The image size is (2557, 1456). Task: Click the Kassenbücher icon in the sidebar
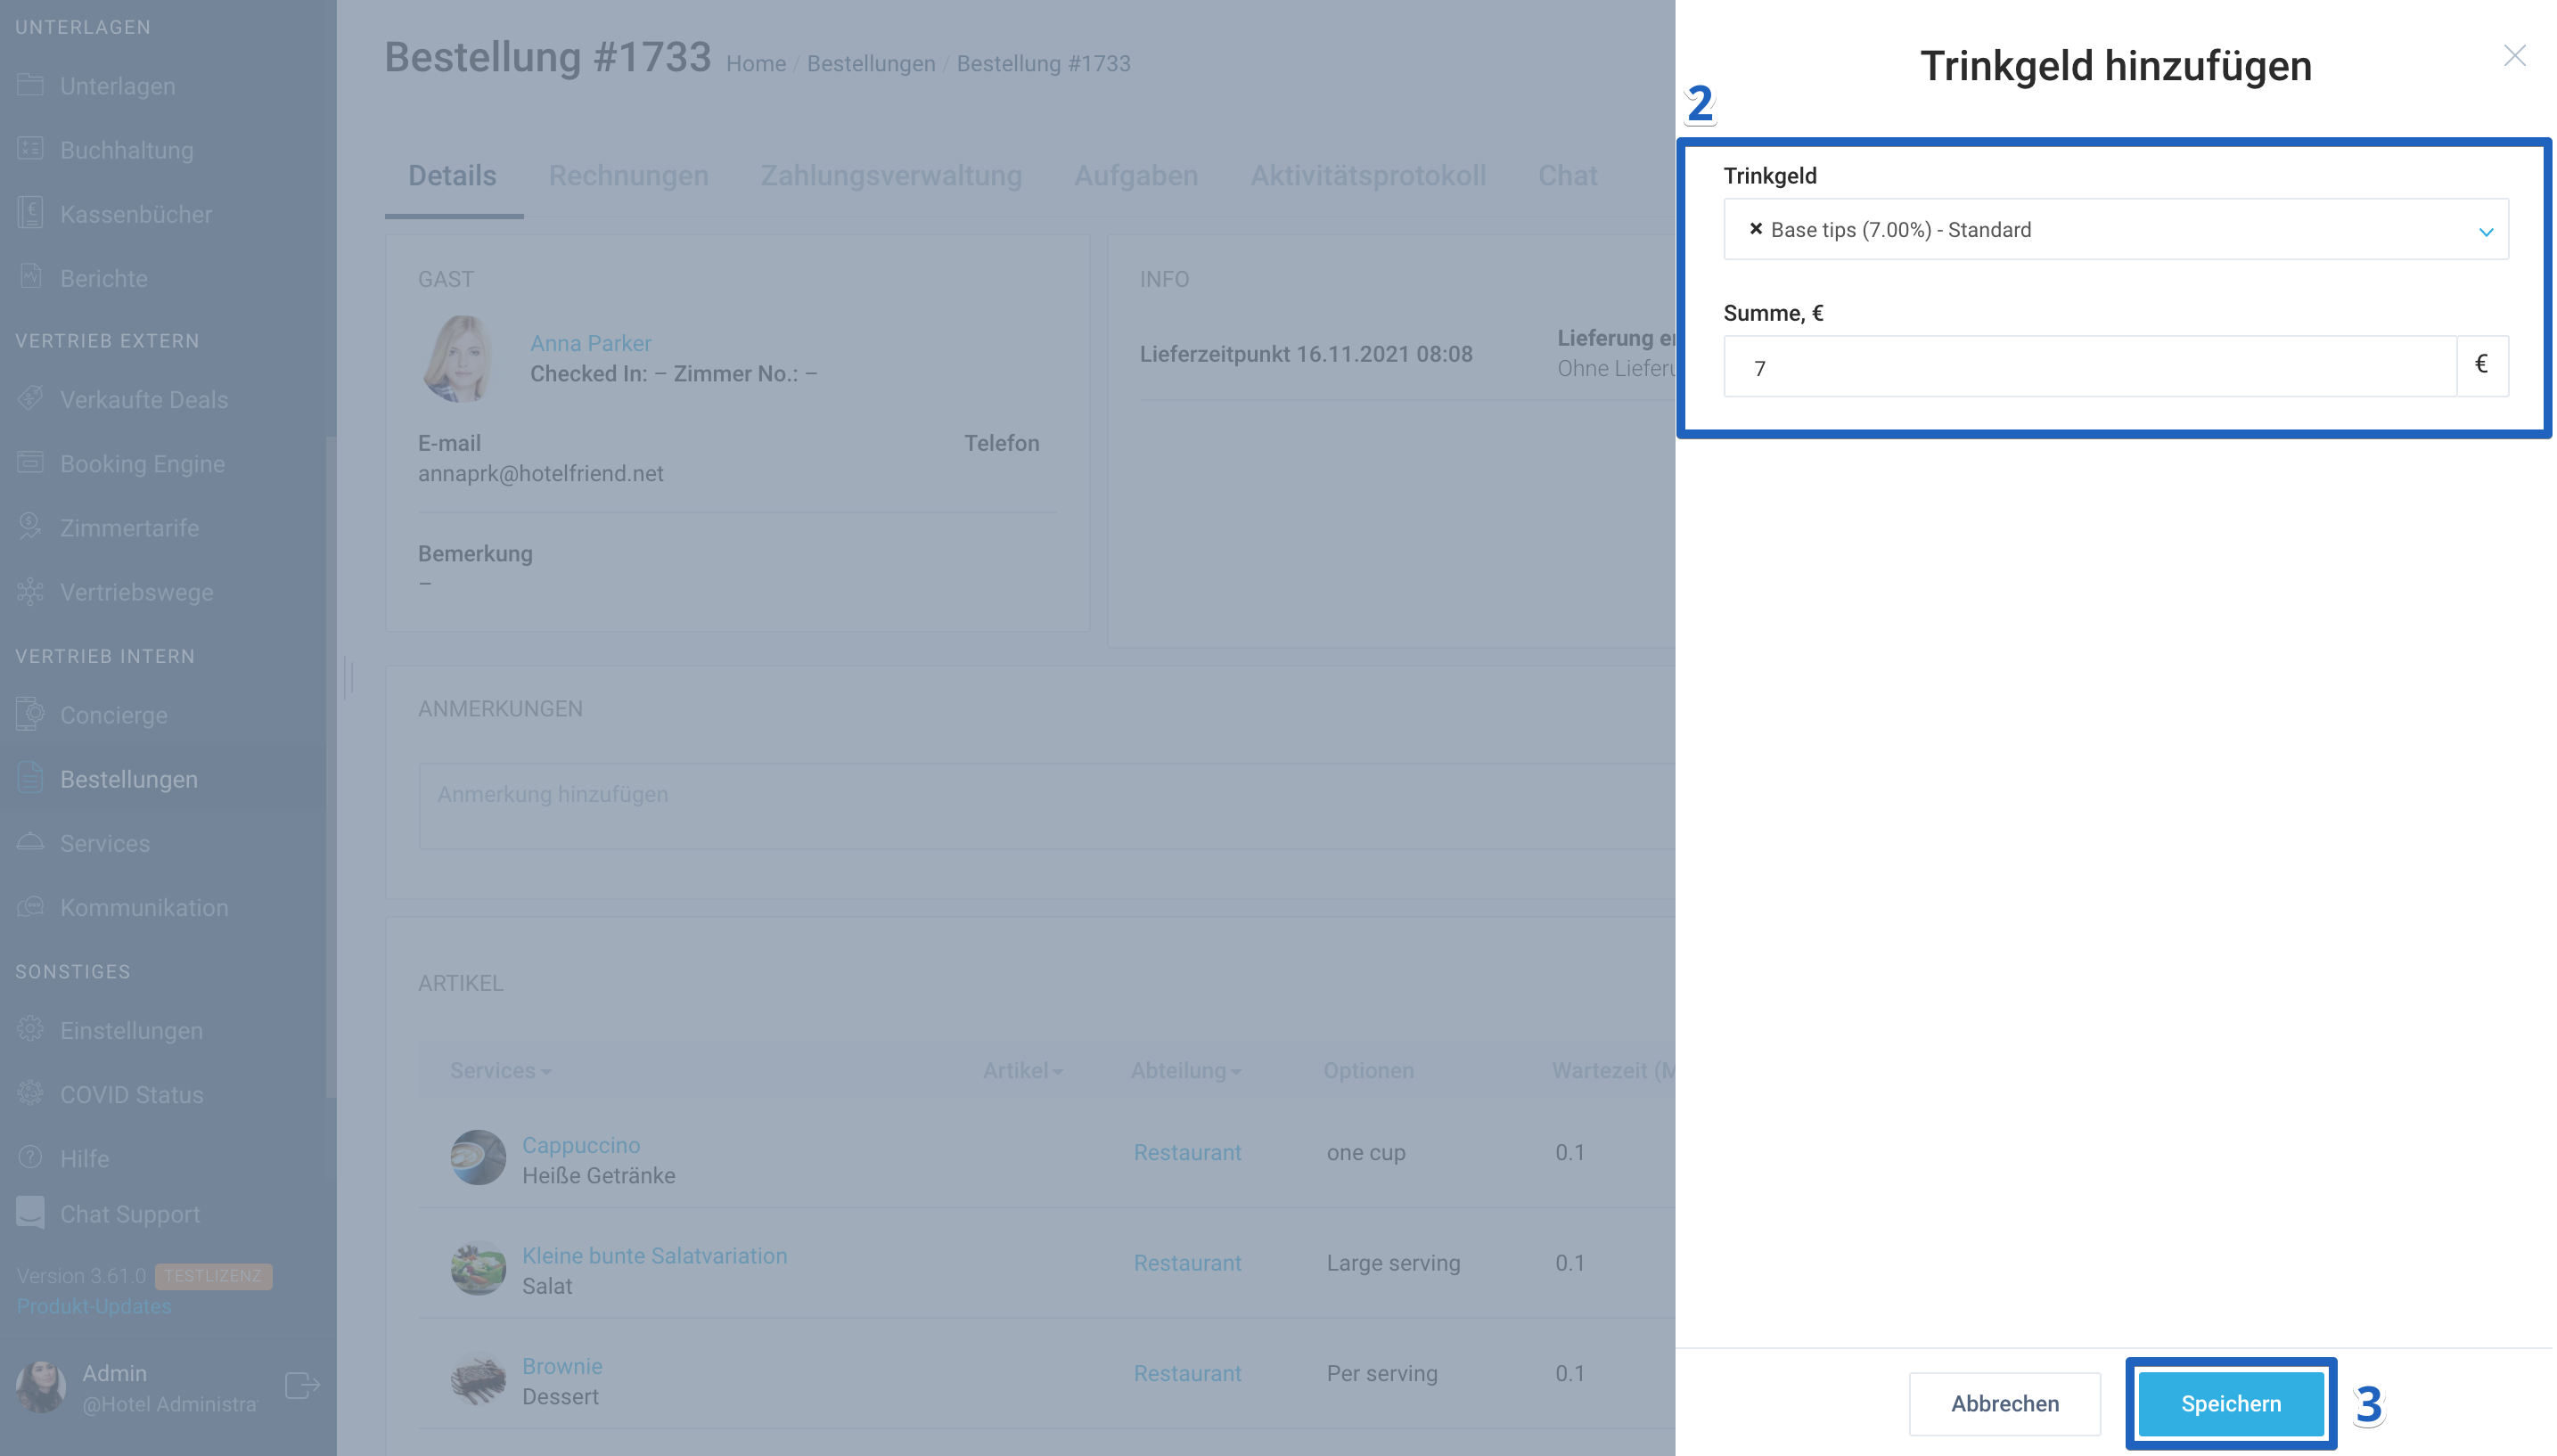pos(30,213)
